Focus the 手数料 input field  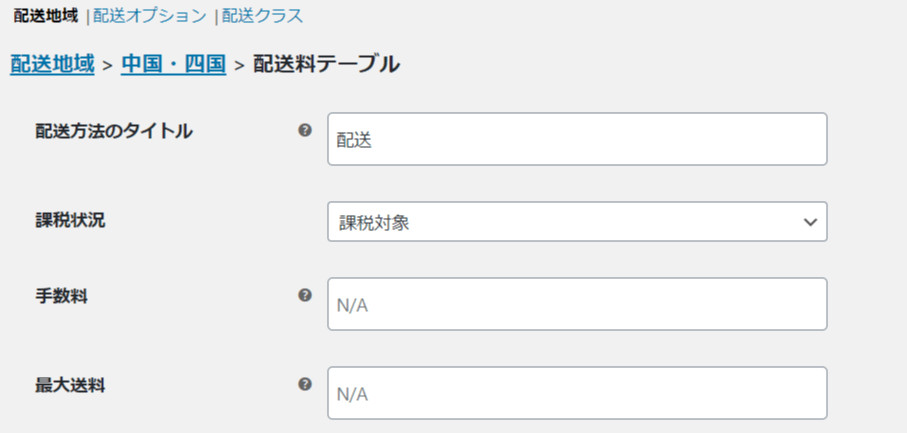tap(577, 304)
